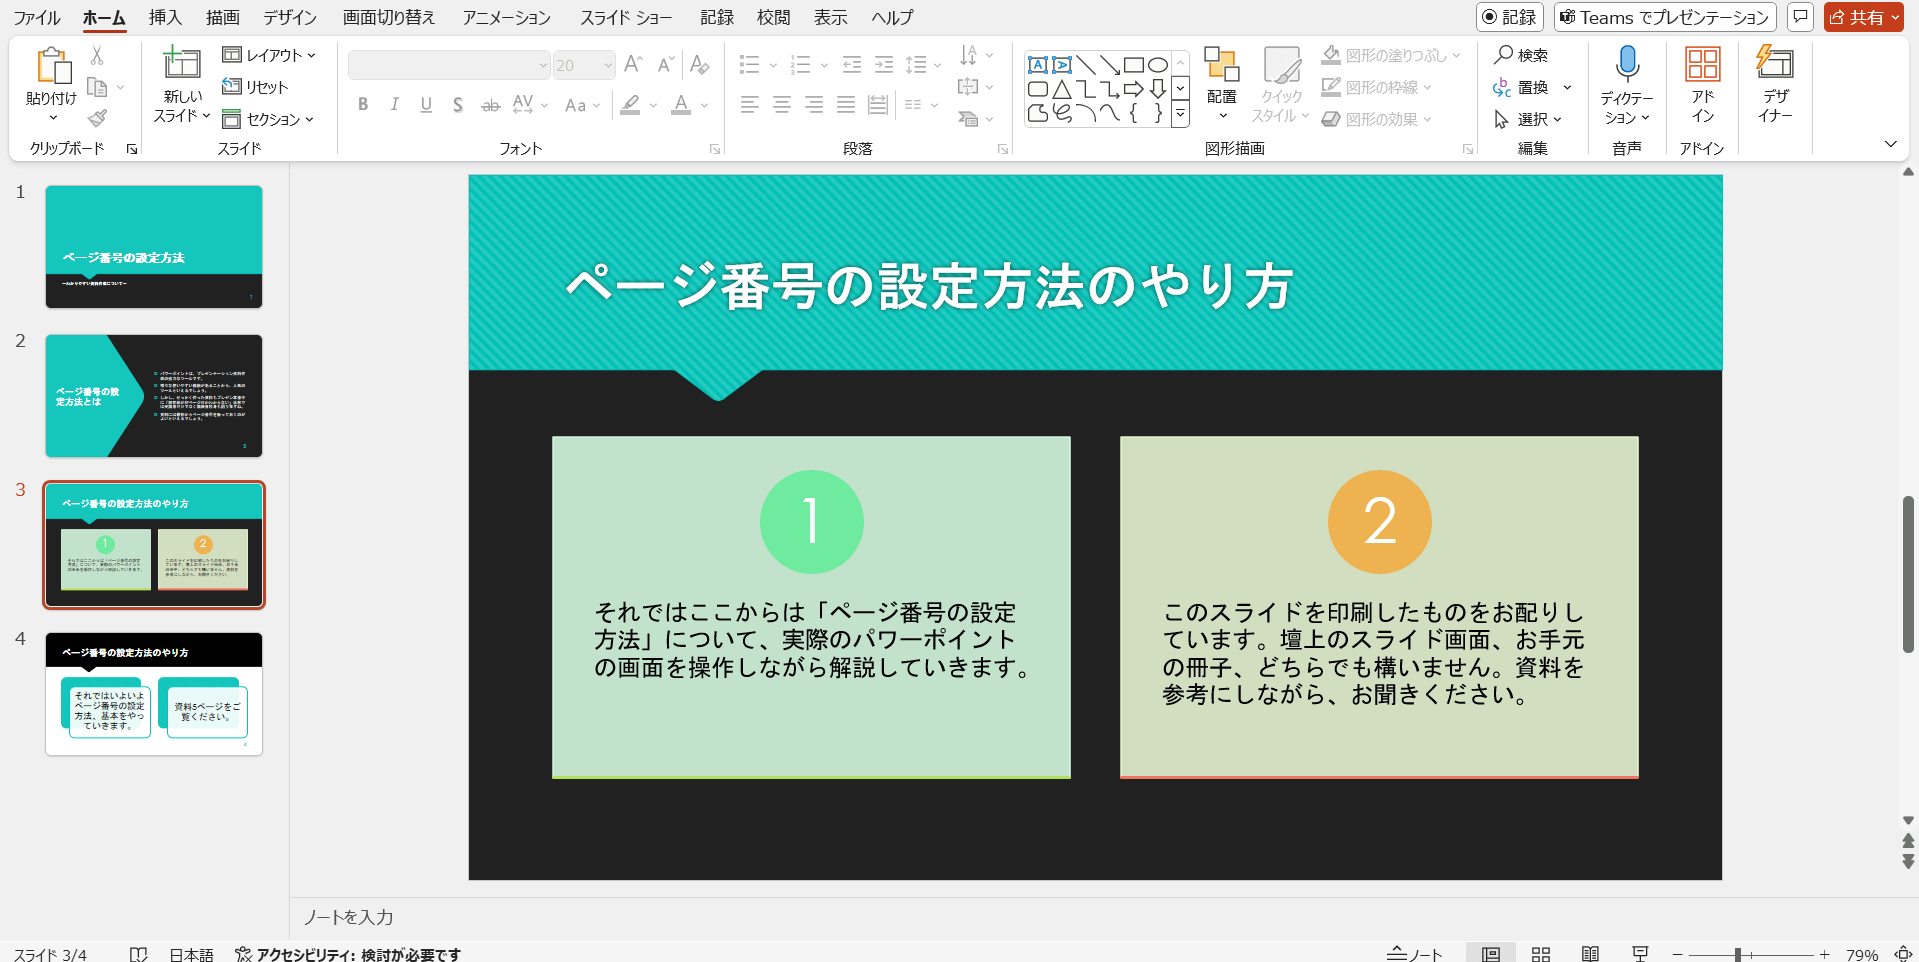Switch to reading view
Viewport: 1919px width, 962px height.
pyautogui.click(x=1590, y=954)
